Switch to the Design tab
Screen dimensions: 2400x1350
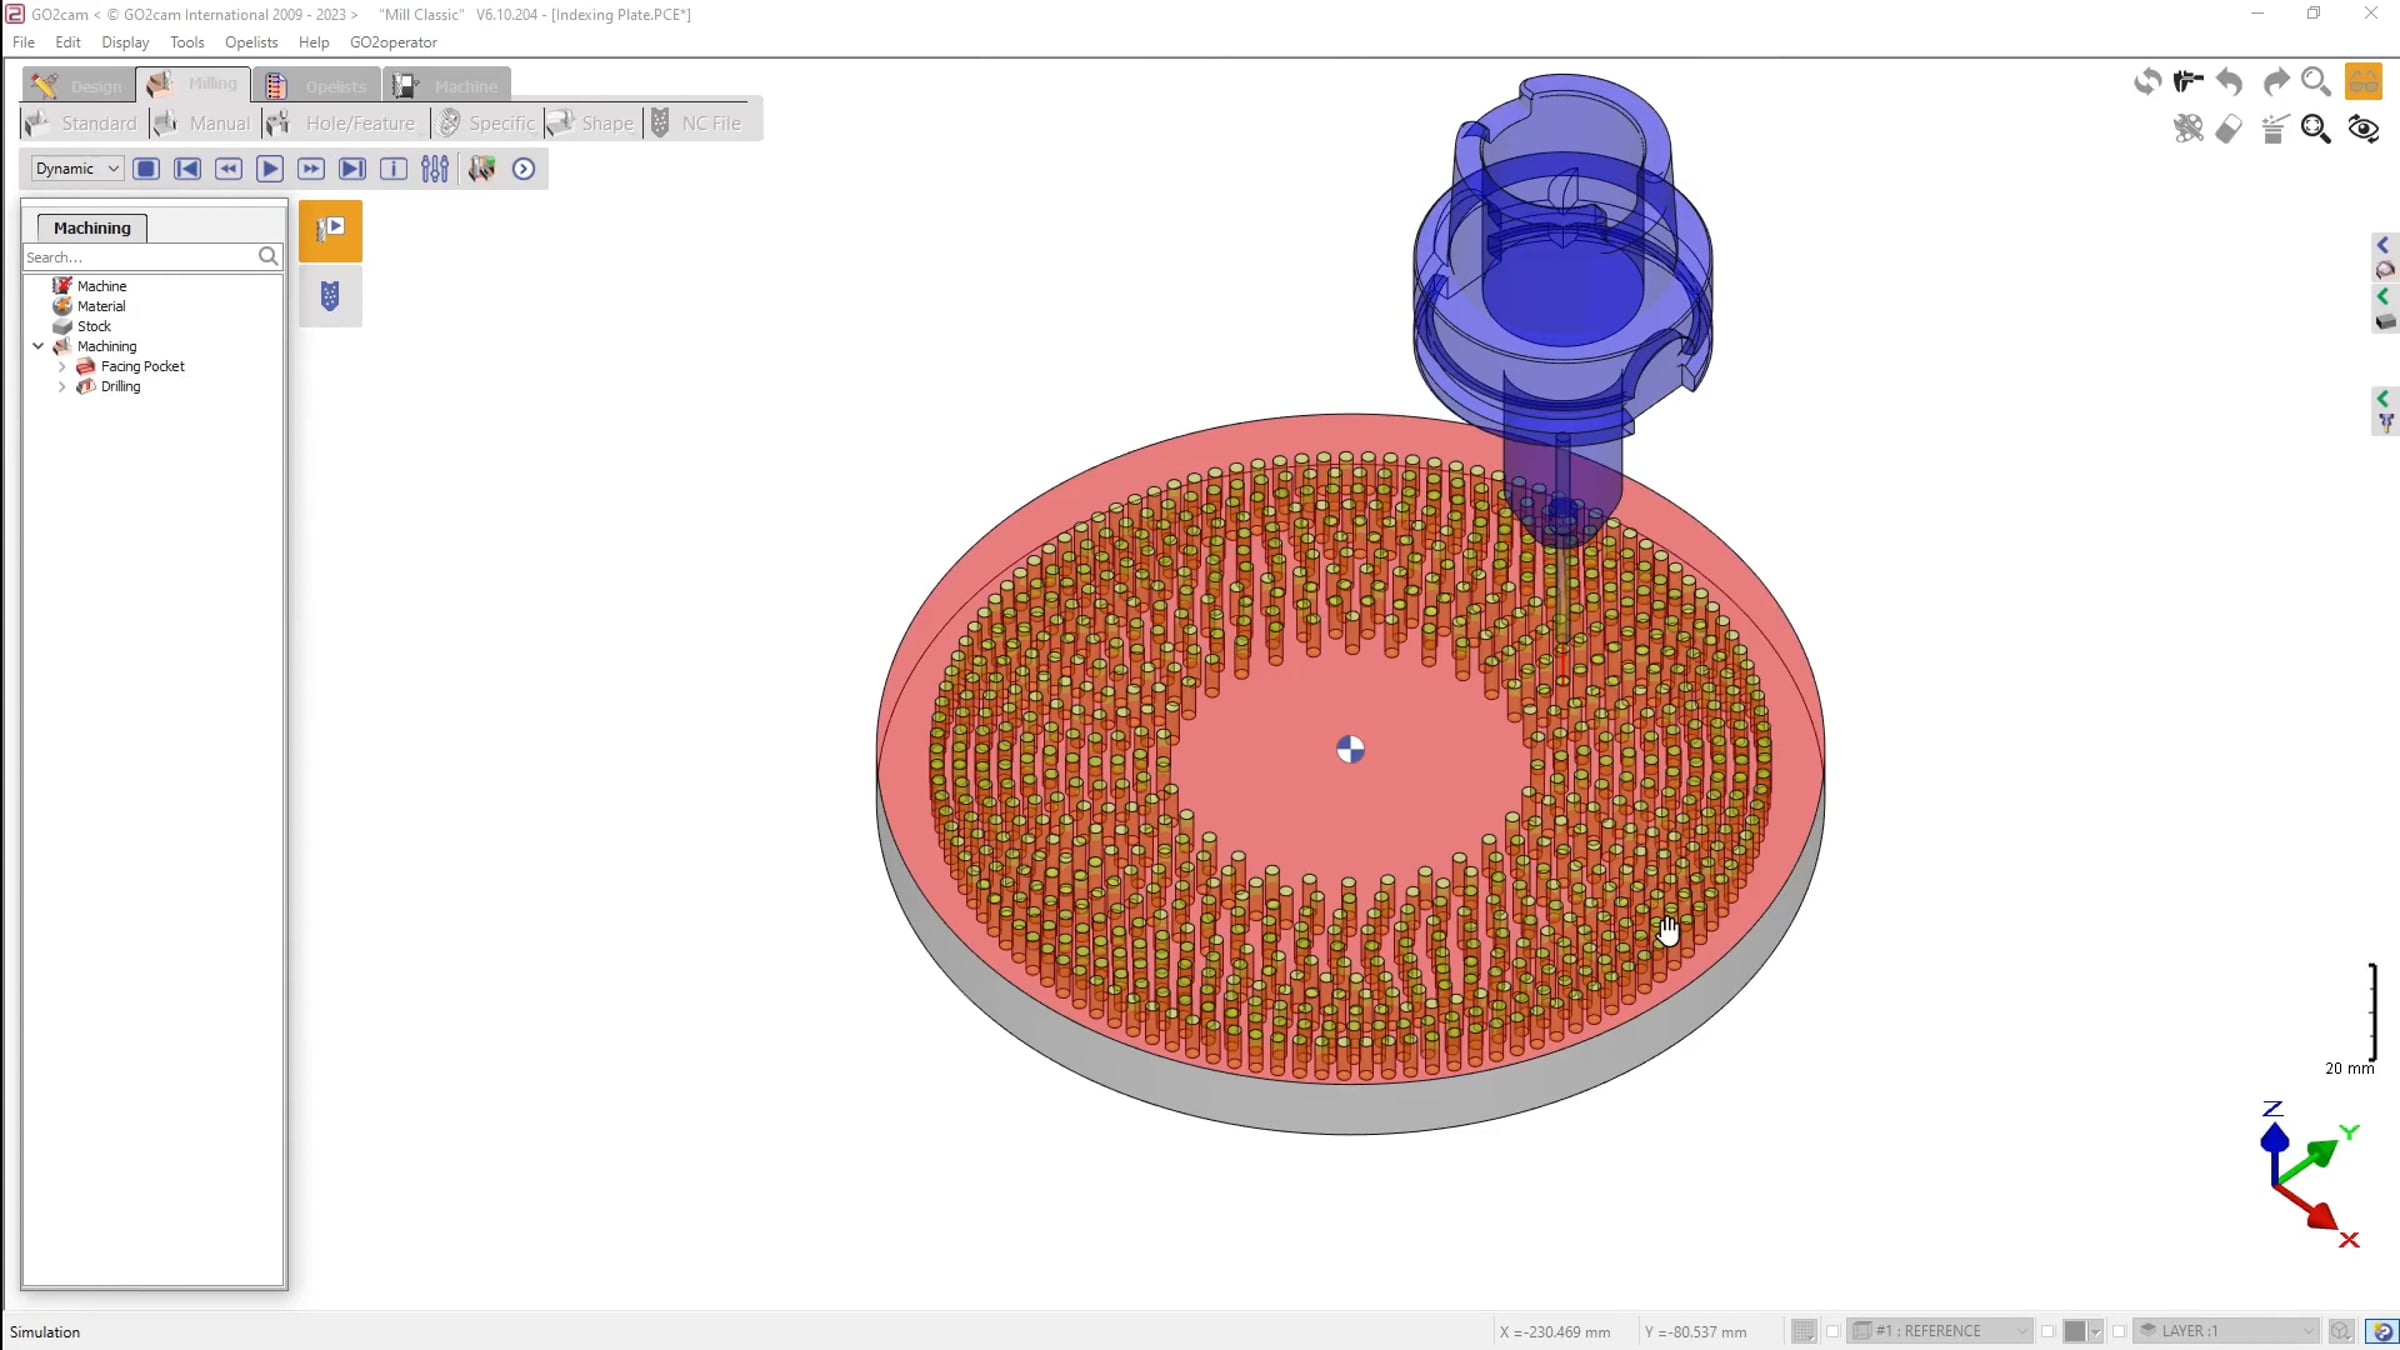point(79,86)
